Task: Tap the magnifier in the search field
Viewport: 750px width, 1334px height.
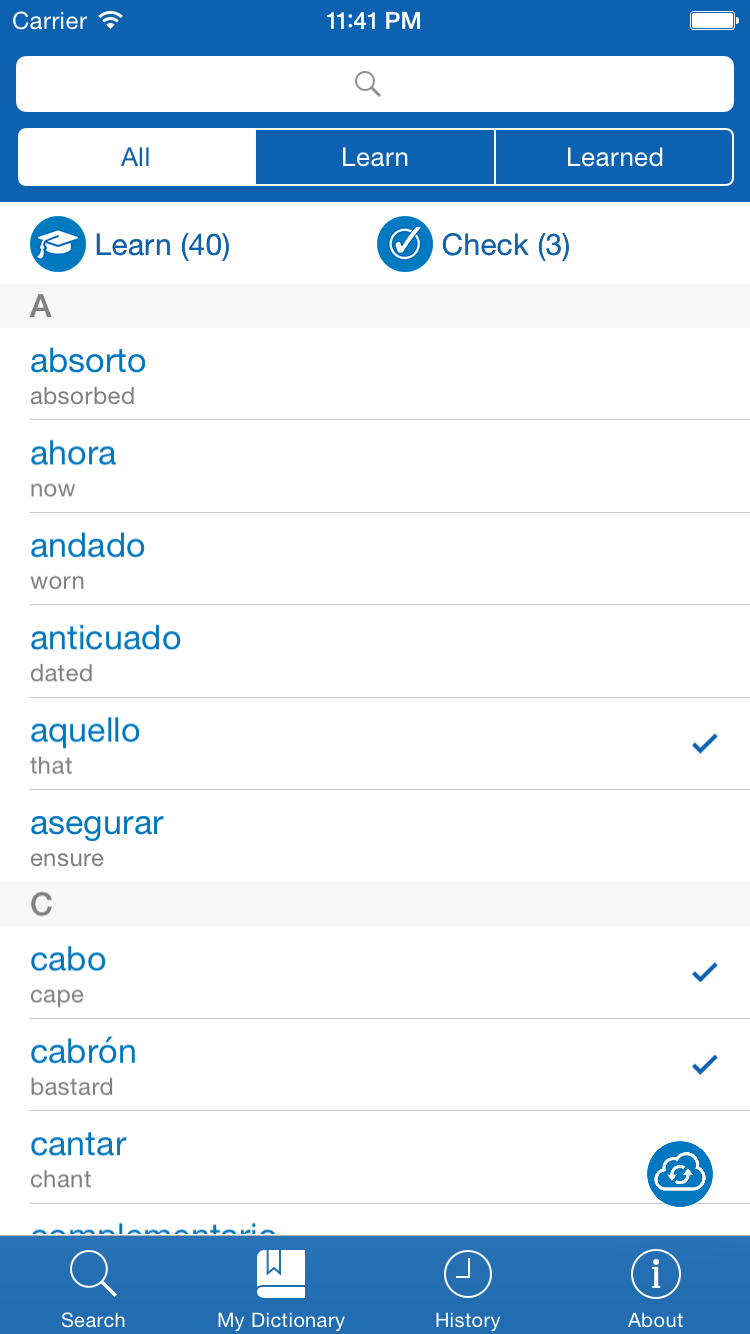Action: [x=368, y=84]
